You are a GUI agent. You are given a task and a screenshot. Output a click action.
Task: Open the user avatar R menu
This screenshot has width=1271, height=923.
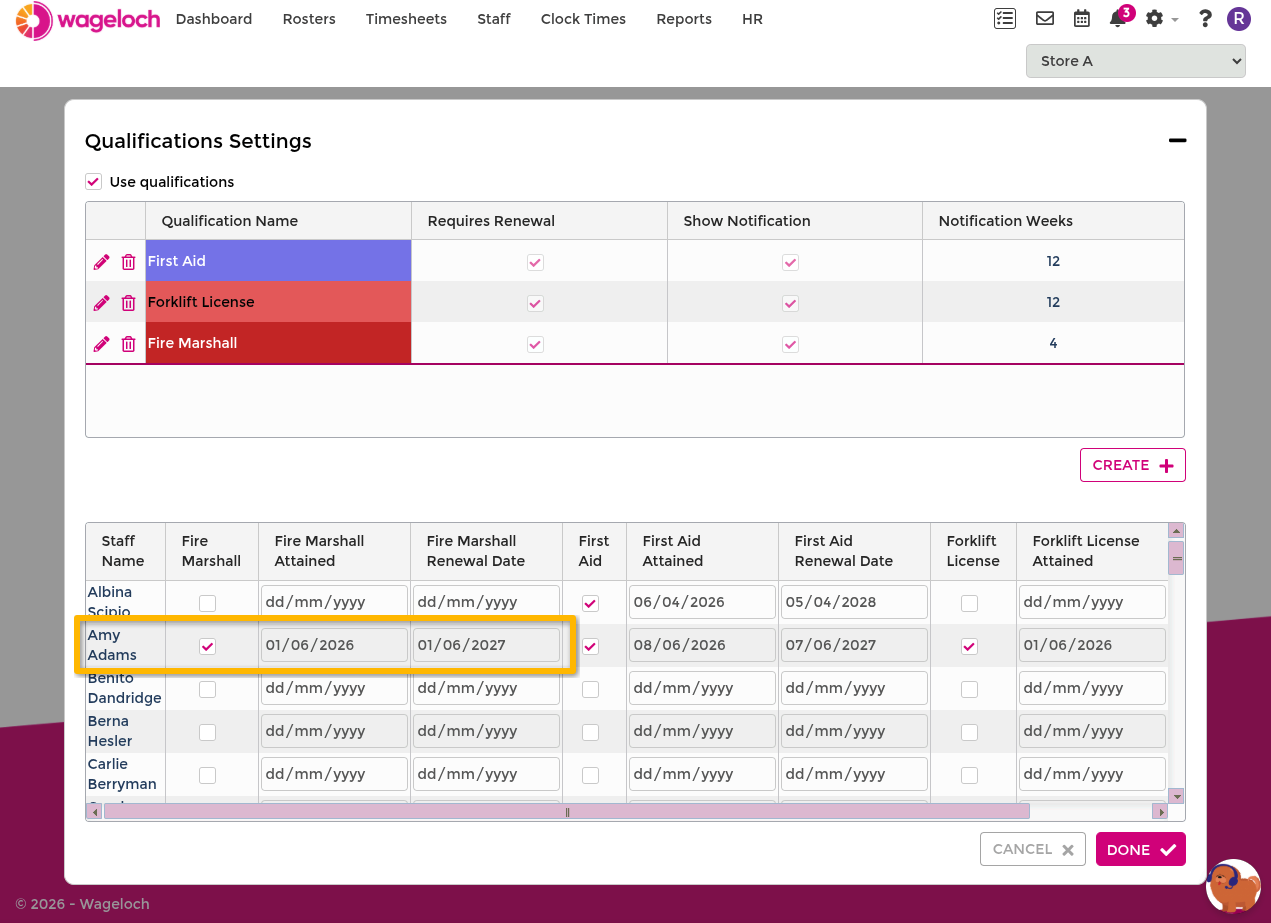(x=1239, y=19)
